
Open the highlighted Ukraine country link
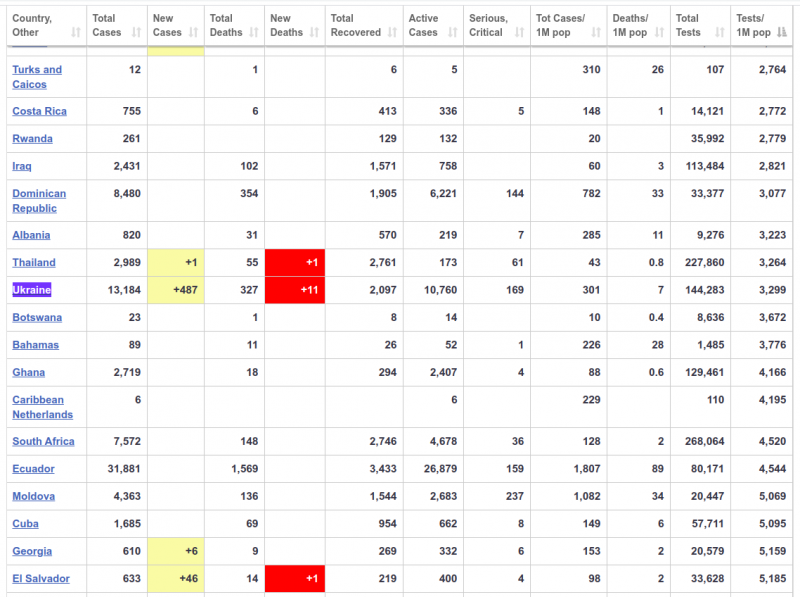[x=31, y=290]
